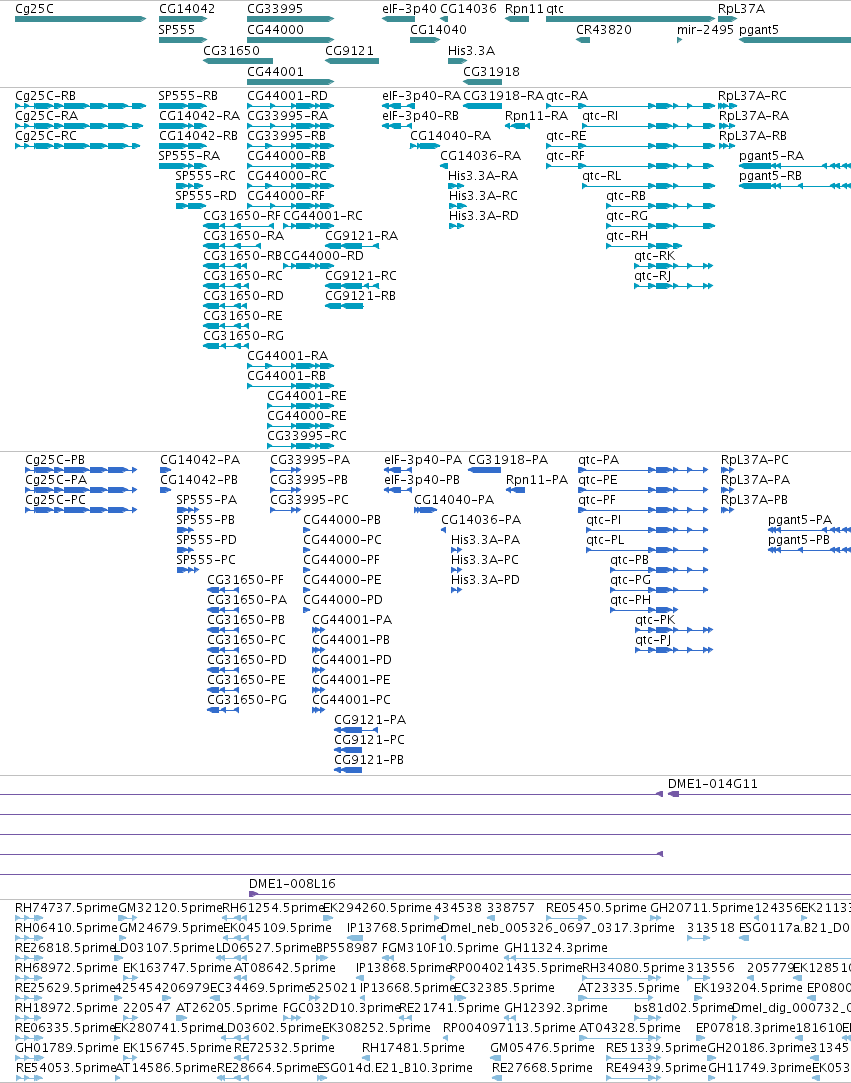
Task: Open the CG44000-PD protein feature
Action: [307, 610]
